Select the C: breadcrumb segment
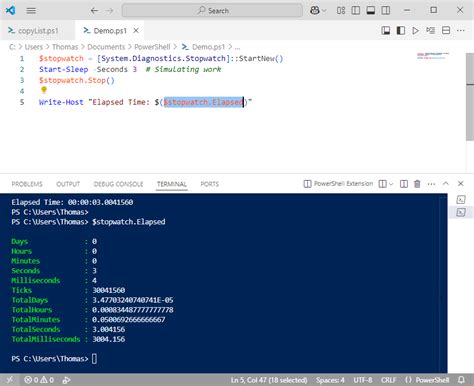Viewport: 474px width, 386px height. point(12,47)
